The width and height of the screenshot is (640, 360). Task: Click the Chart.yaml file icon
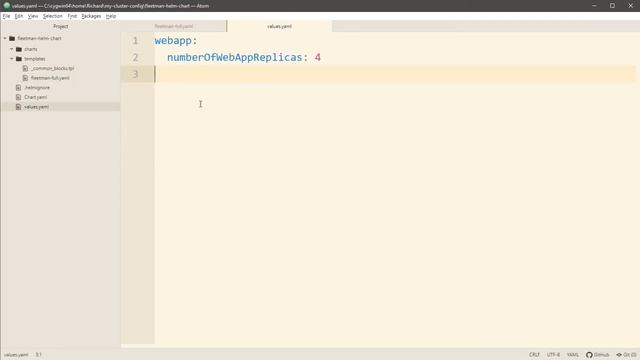(x=18, y=97)
